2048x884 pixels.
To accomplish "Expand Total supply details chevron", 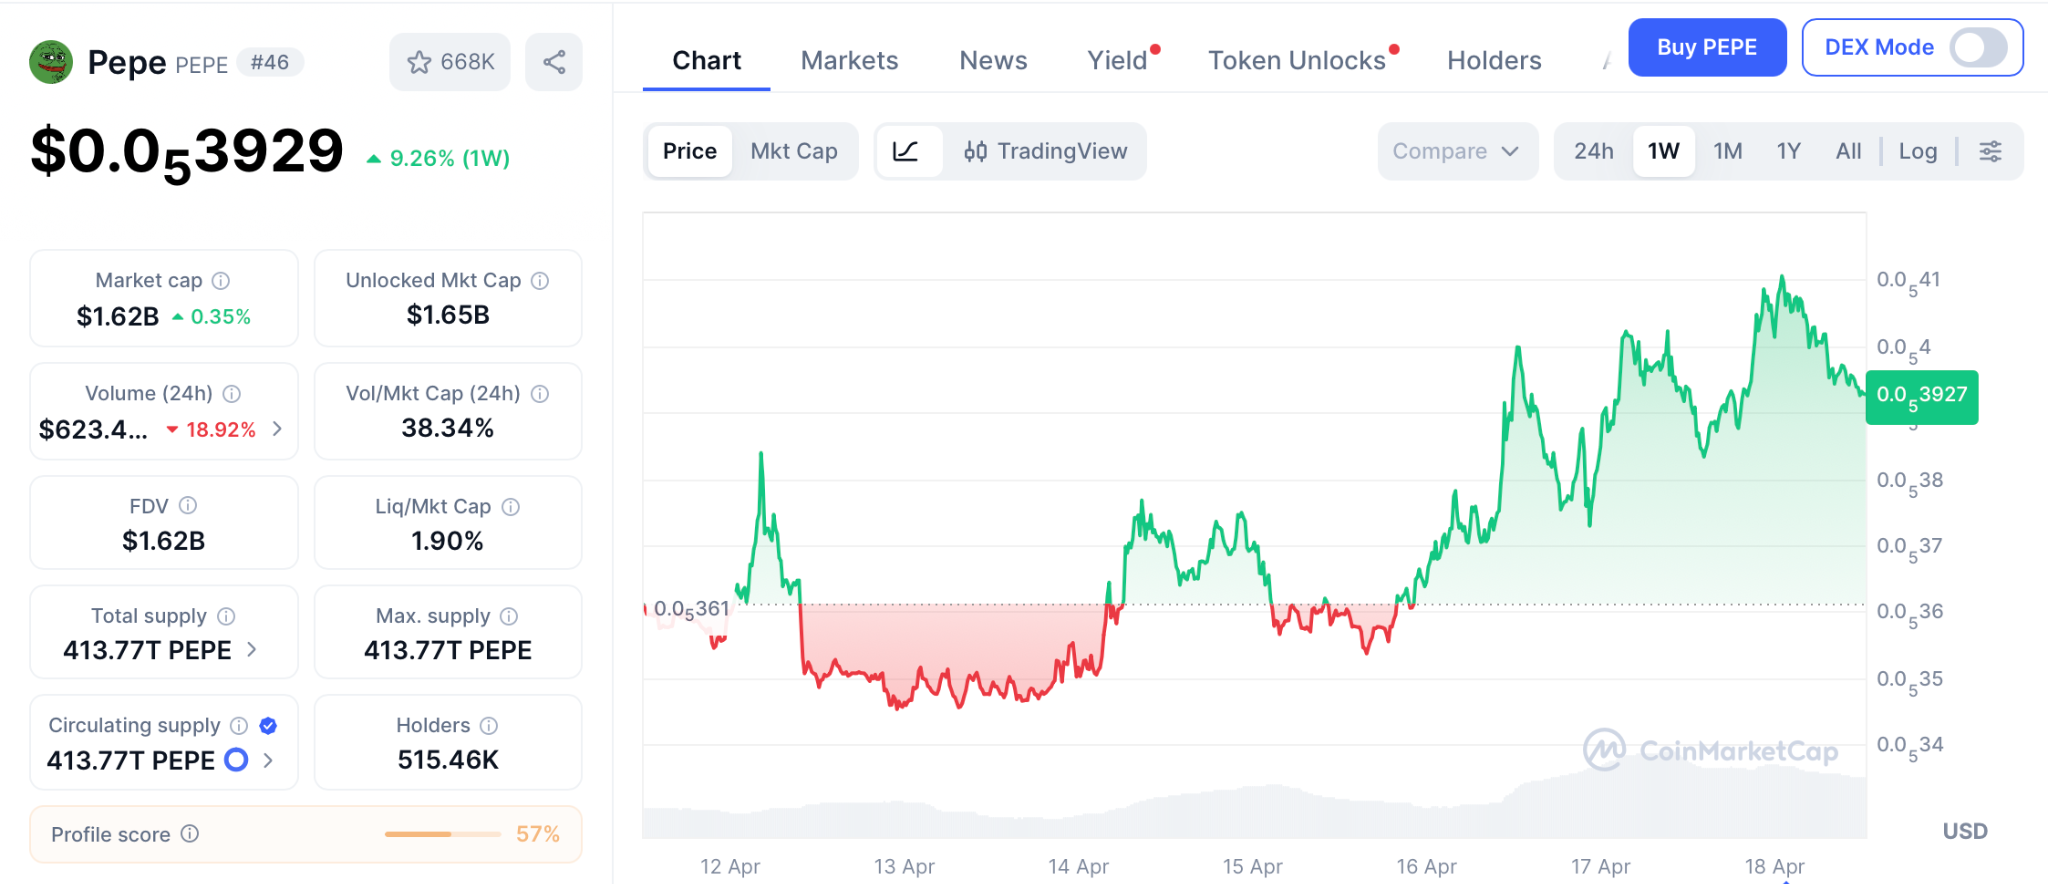I will coord(252,650).
